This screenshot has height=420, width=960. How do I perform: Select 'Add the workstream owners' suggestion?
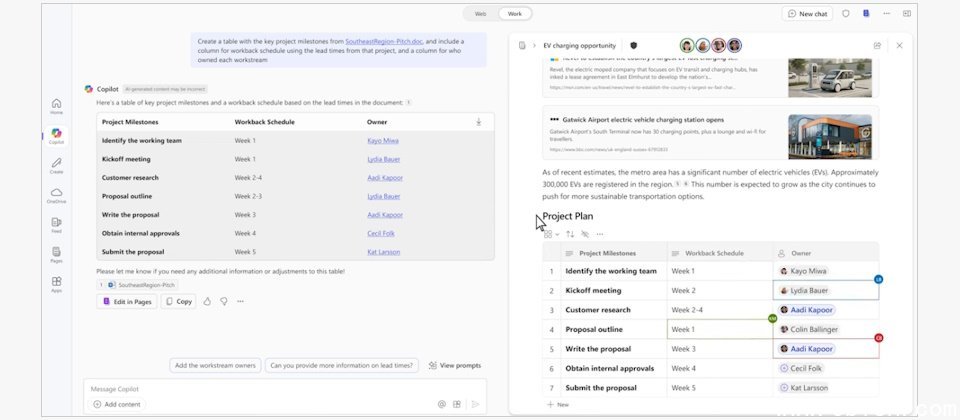coord(215,366)
